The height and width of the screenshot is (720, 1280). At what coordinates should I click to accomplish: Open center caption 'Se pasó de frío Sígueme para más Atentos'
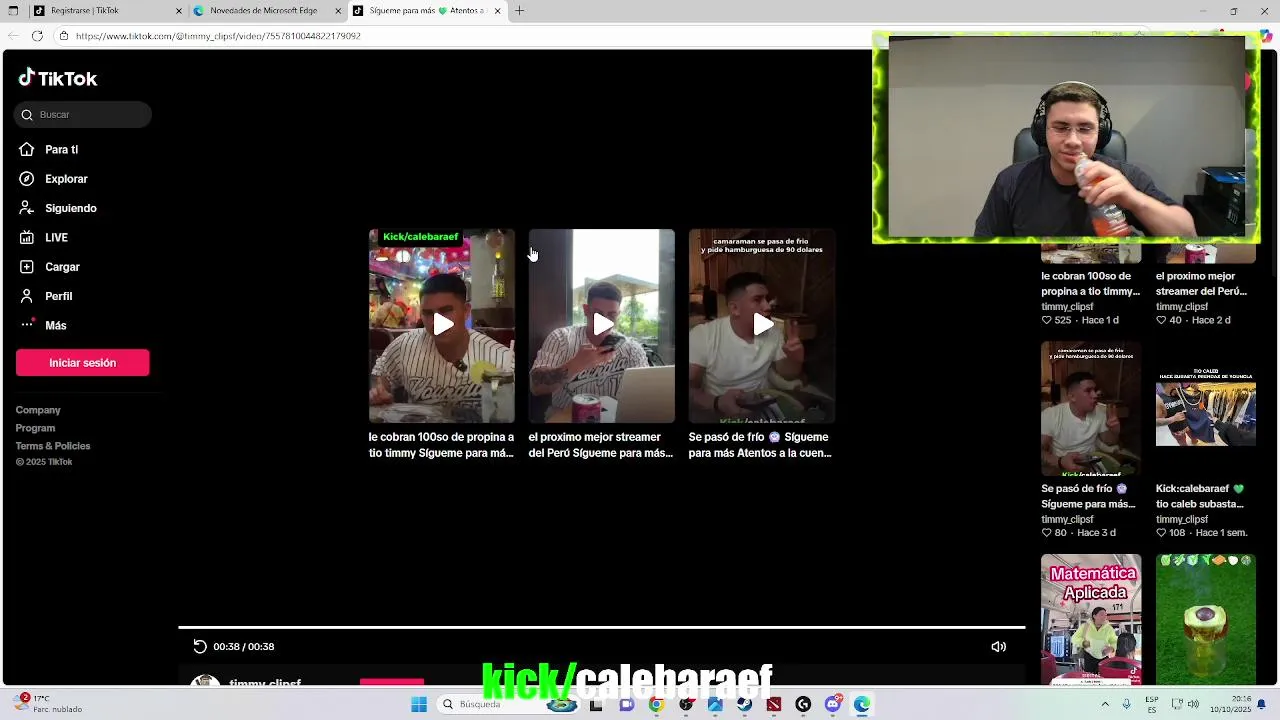click(x=761, y=445)
